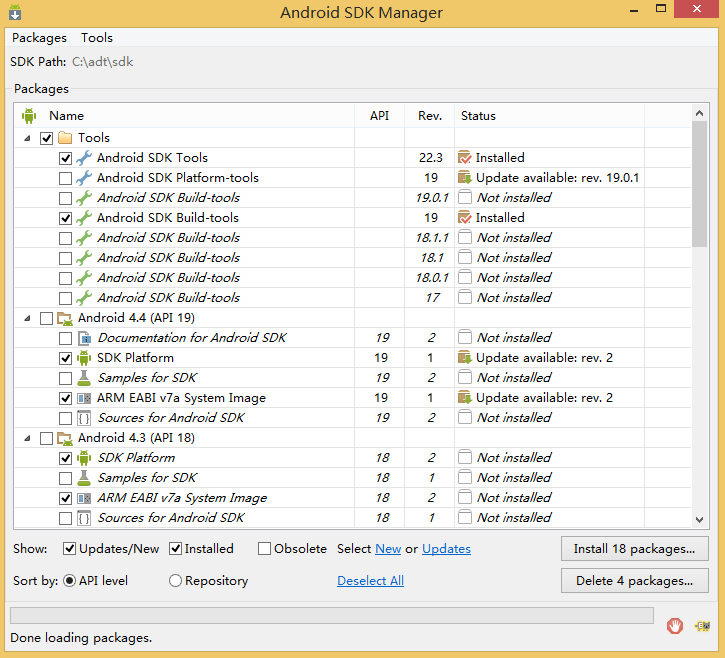Toggle the Updates/New show filter
Screen dimensions: 725x658
pyautogui.click(x=69, y=549)
